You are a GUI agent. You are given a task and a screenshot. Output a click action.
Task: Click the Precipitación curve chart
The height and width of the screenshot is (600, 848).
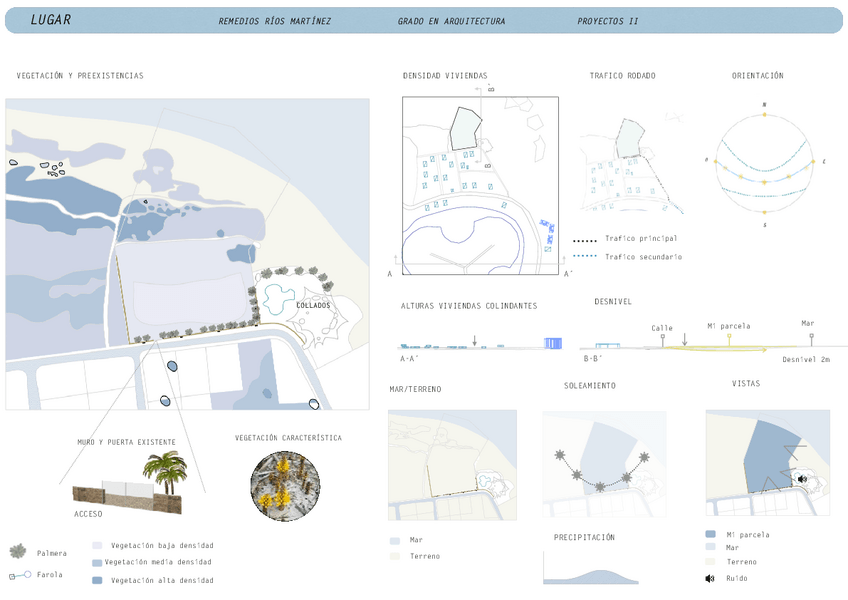[590, 571]
